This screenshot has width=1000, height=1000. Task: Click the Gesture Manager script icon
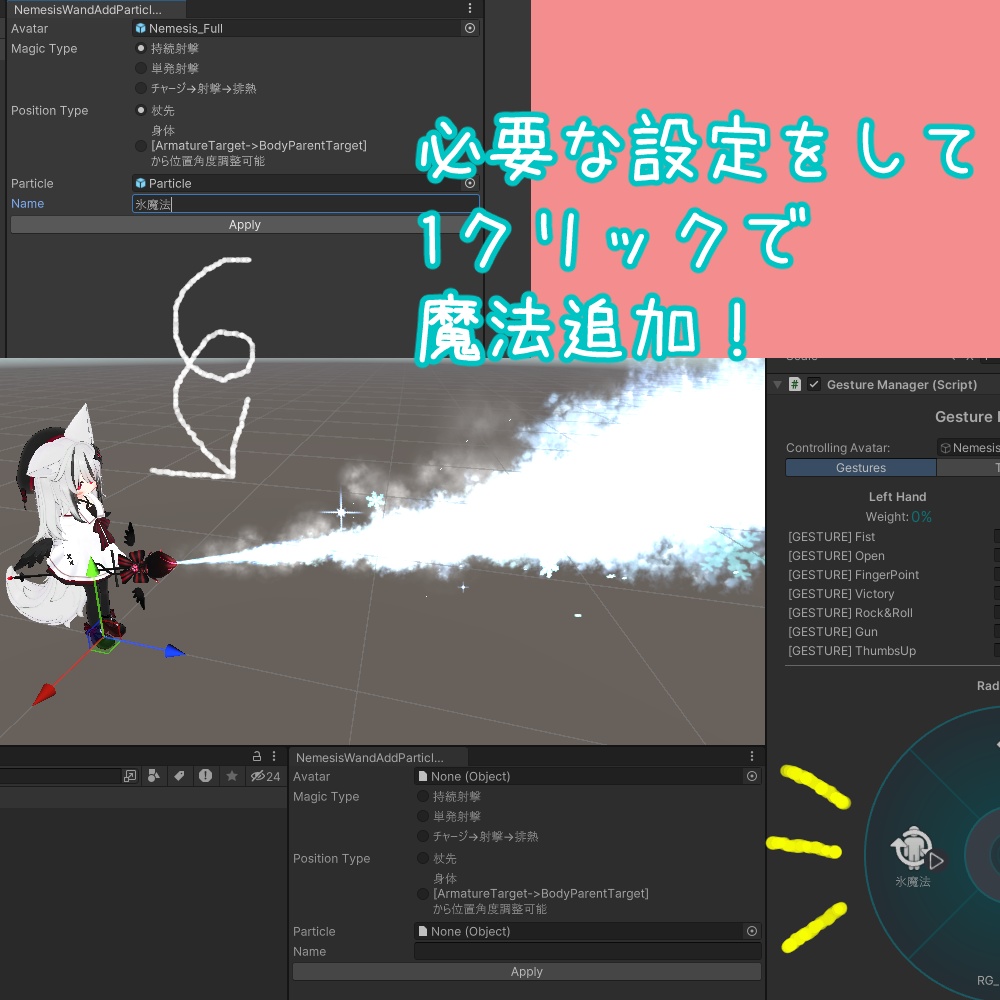coord(794,384)
